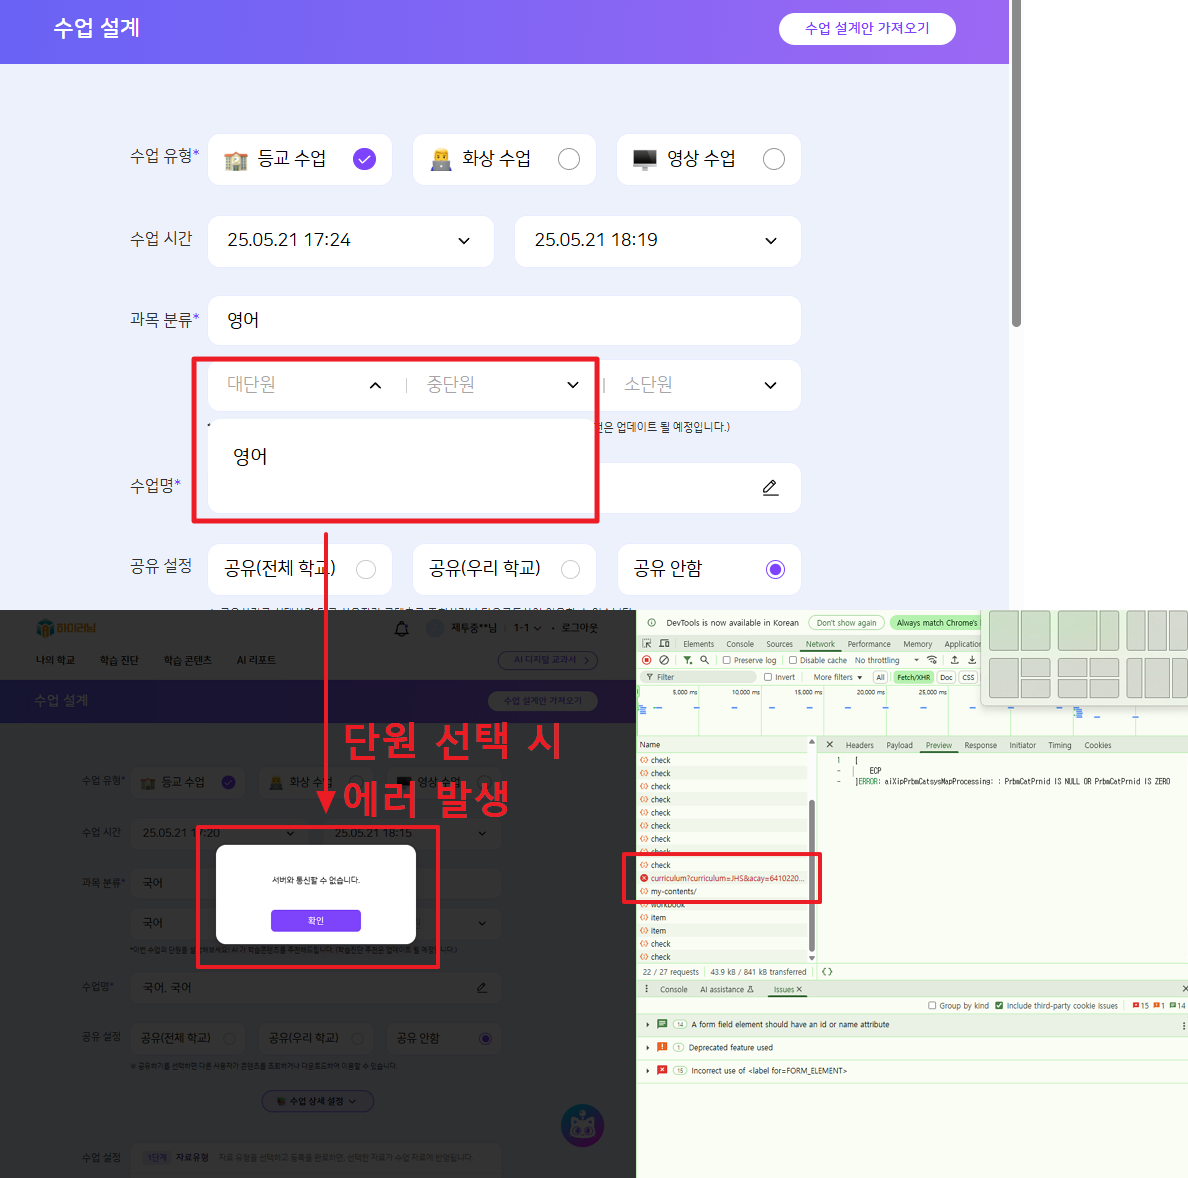
Task: Click the cat chatbot floating icon
Action: click(x=582, y=1126)
